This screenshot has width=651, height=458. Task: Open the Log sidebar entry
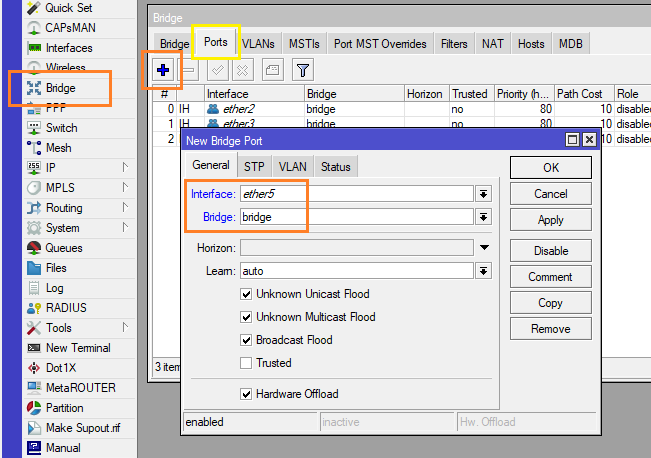[54, 288]
